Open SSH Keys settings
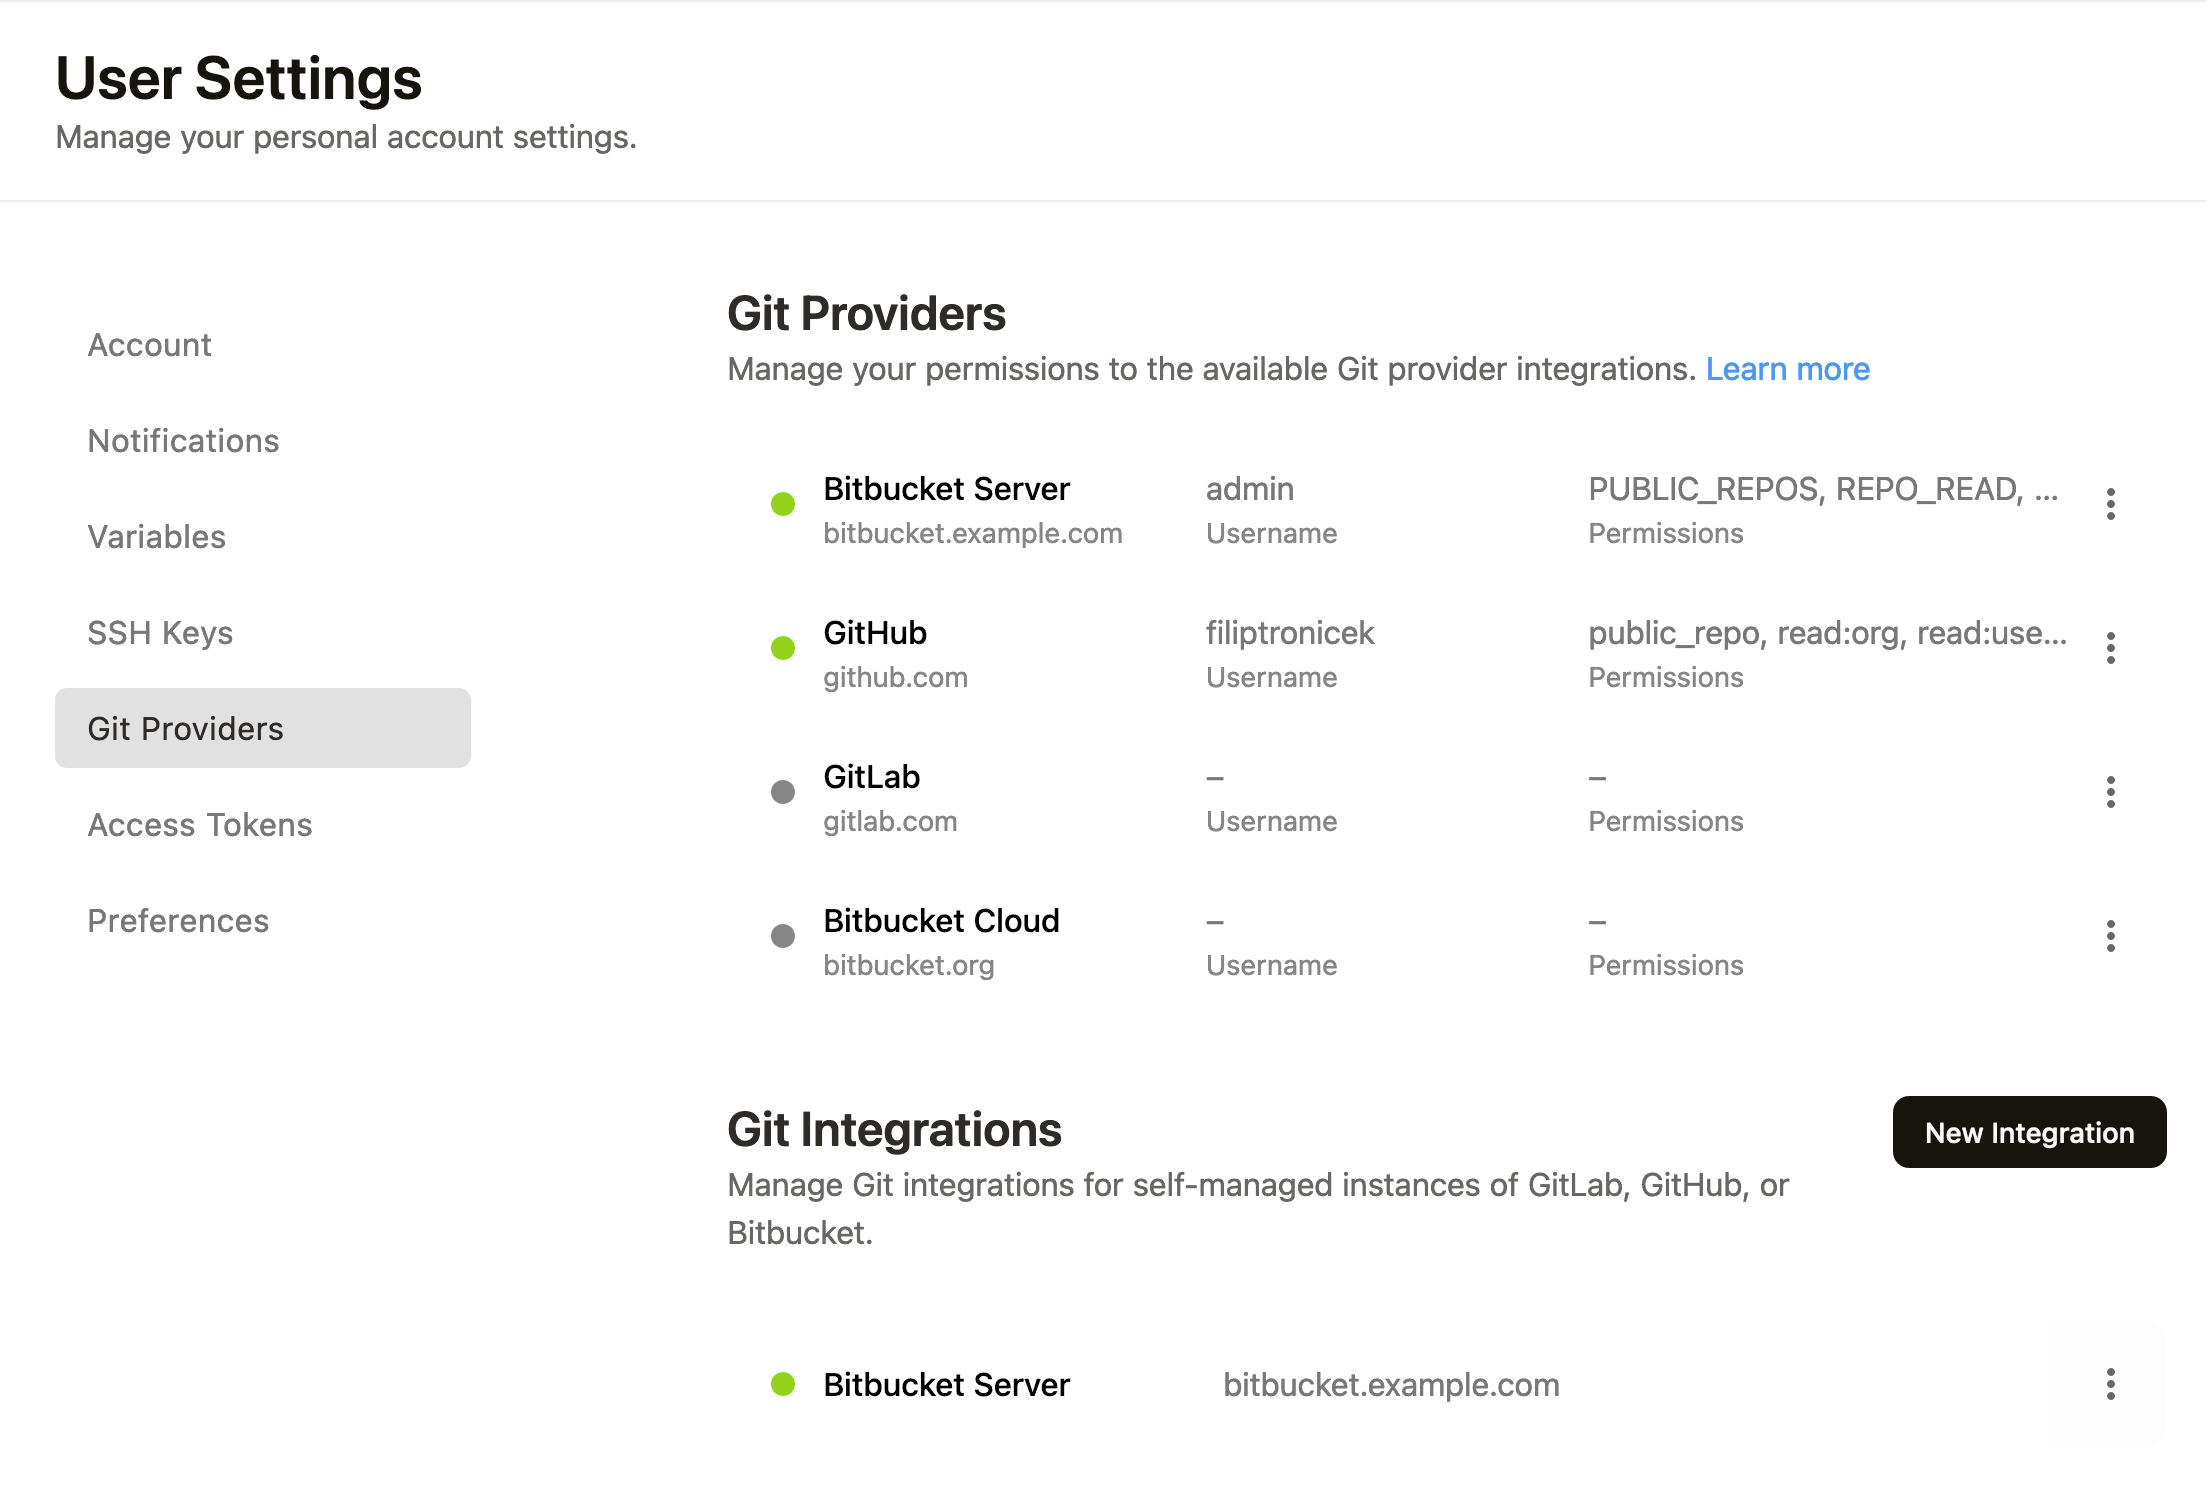Screen dimensions: 2206x1498 [160, 633]
